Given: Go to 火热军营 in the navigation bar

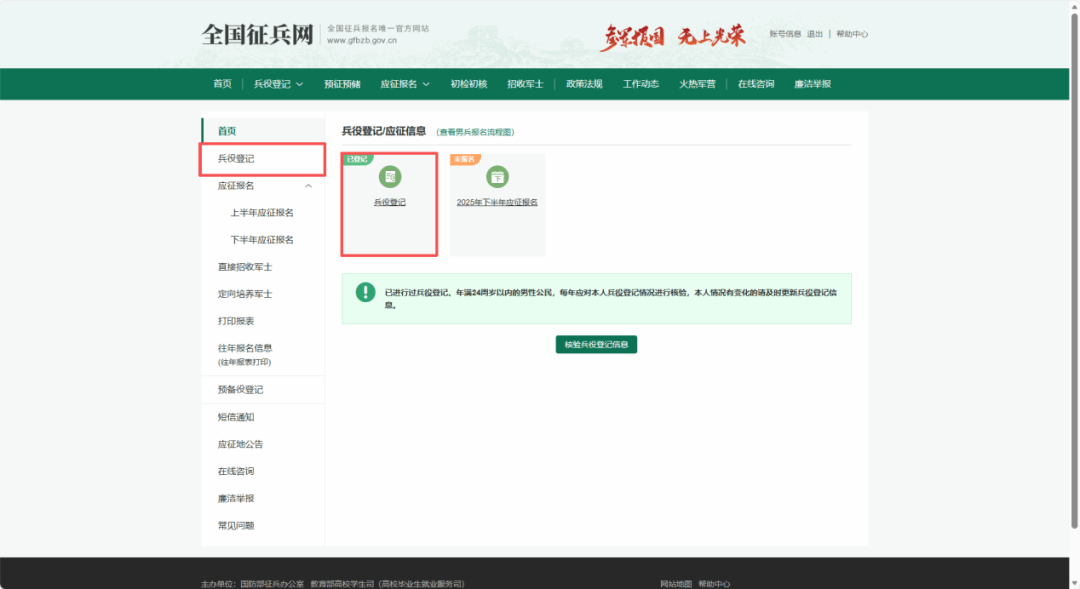Looking at the screenshot, I should point(697,84).
